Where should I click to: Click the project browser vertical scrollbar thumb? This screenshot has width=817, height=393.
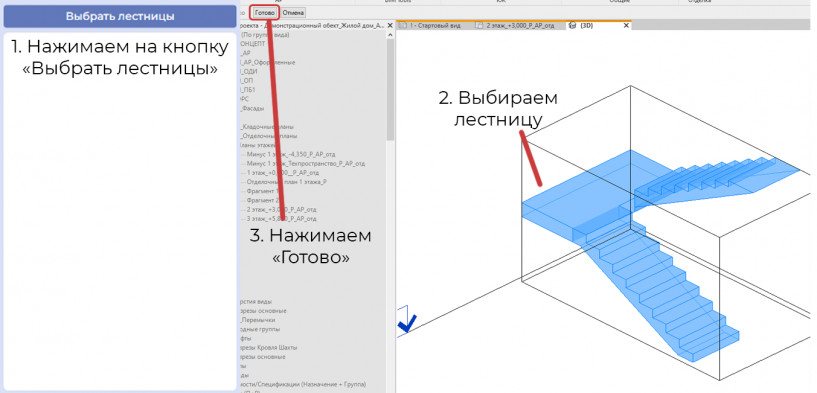tap(390, 89)
